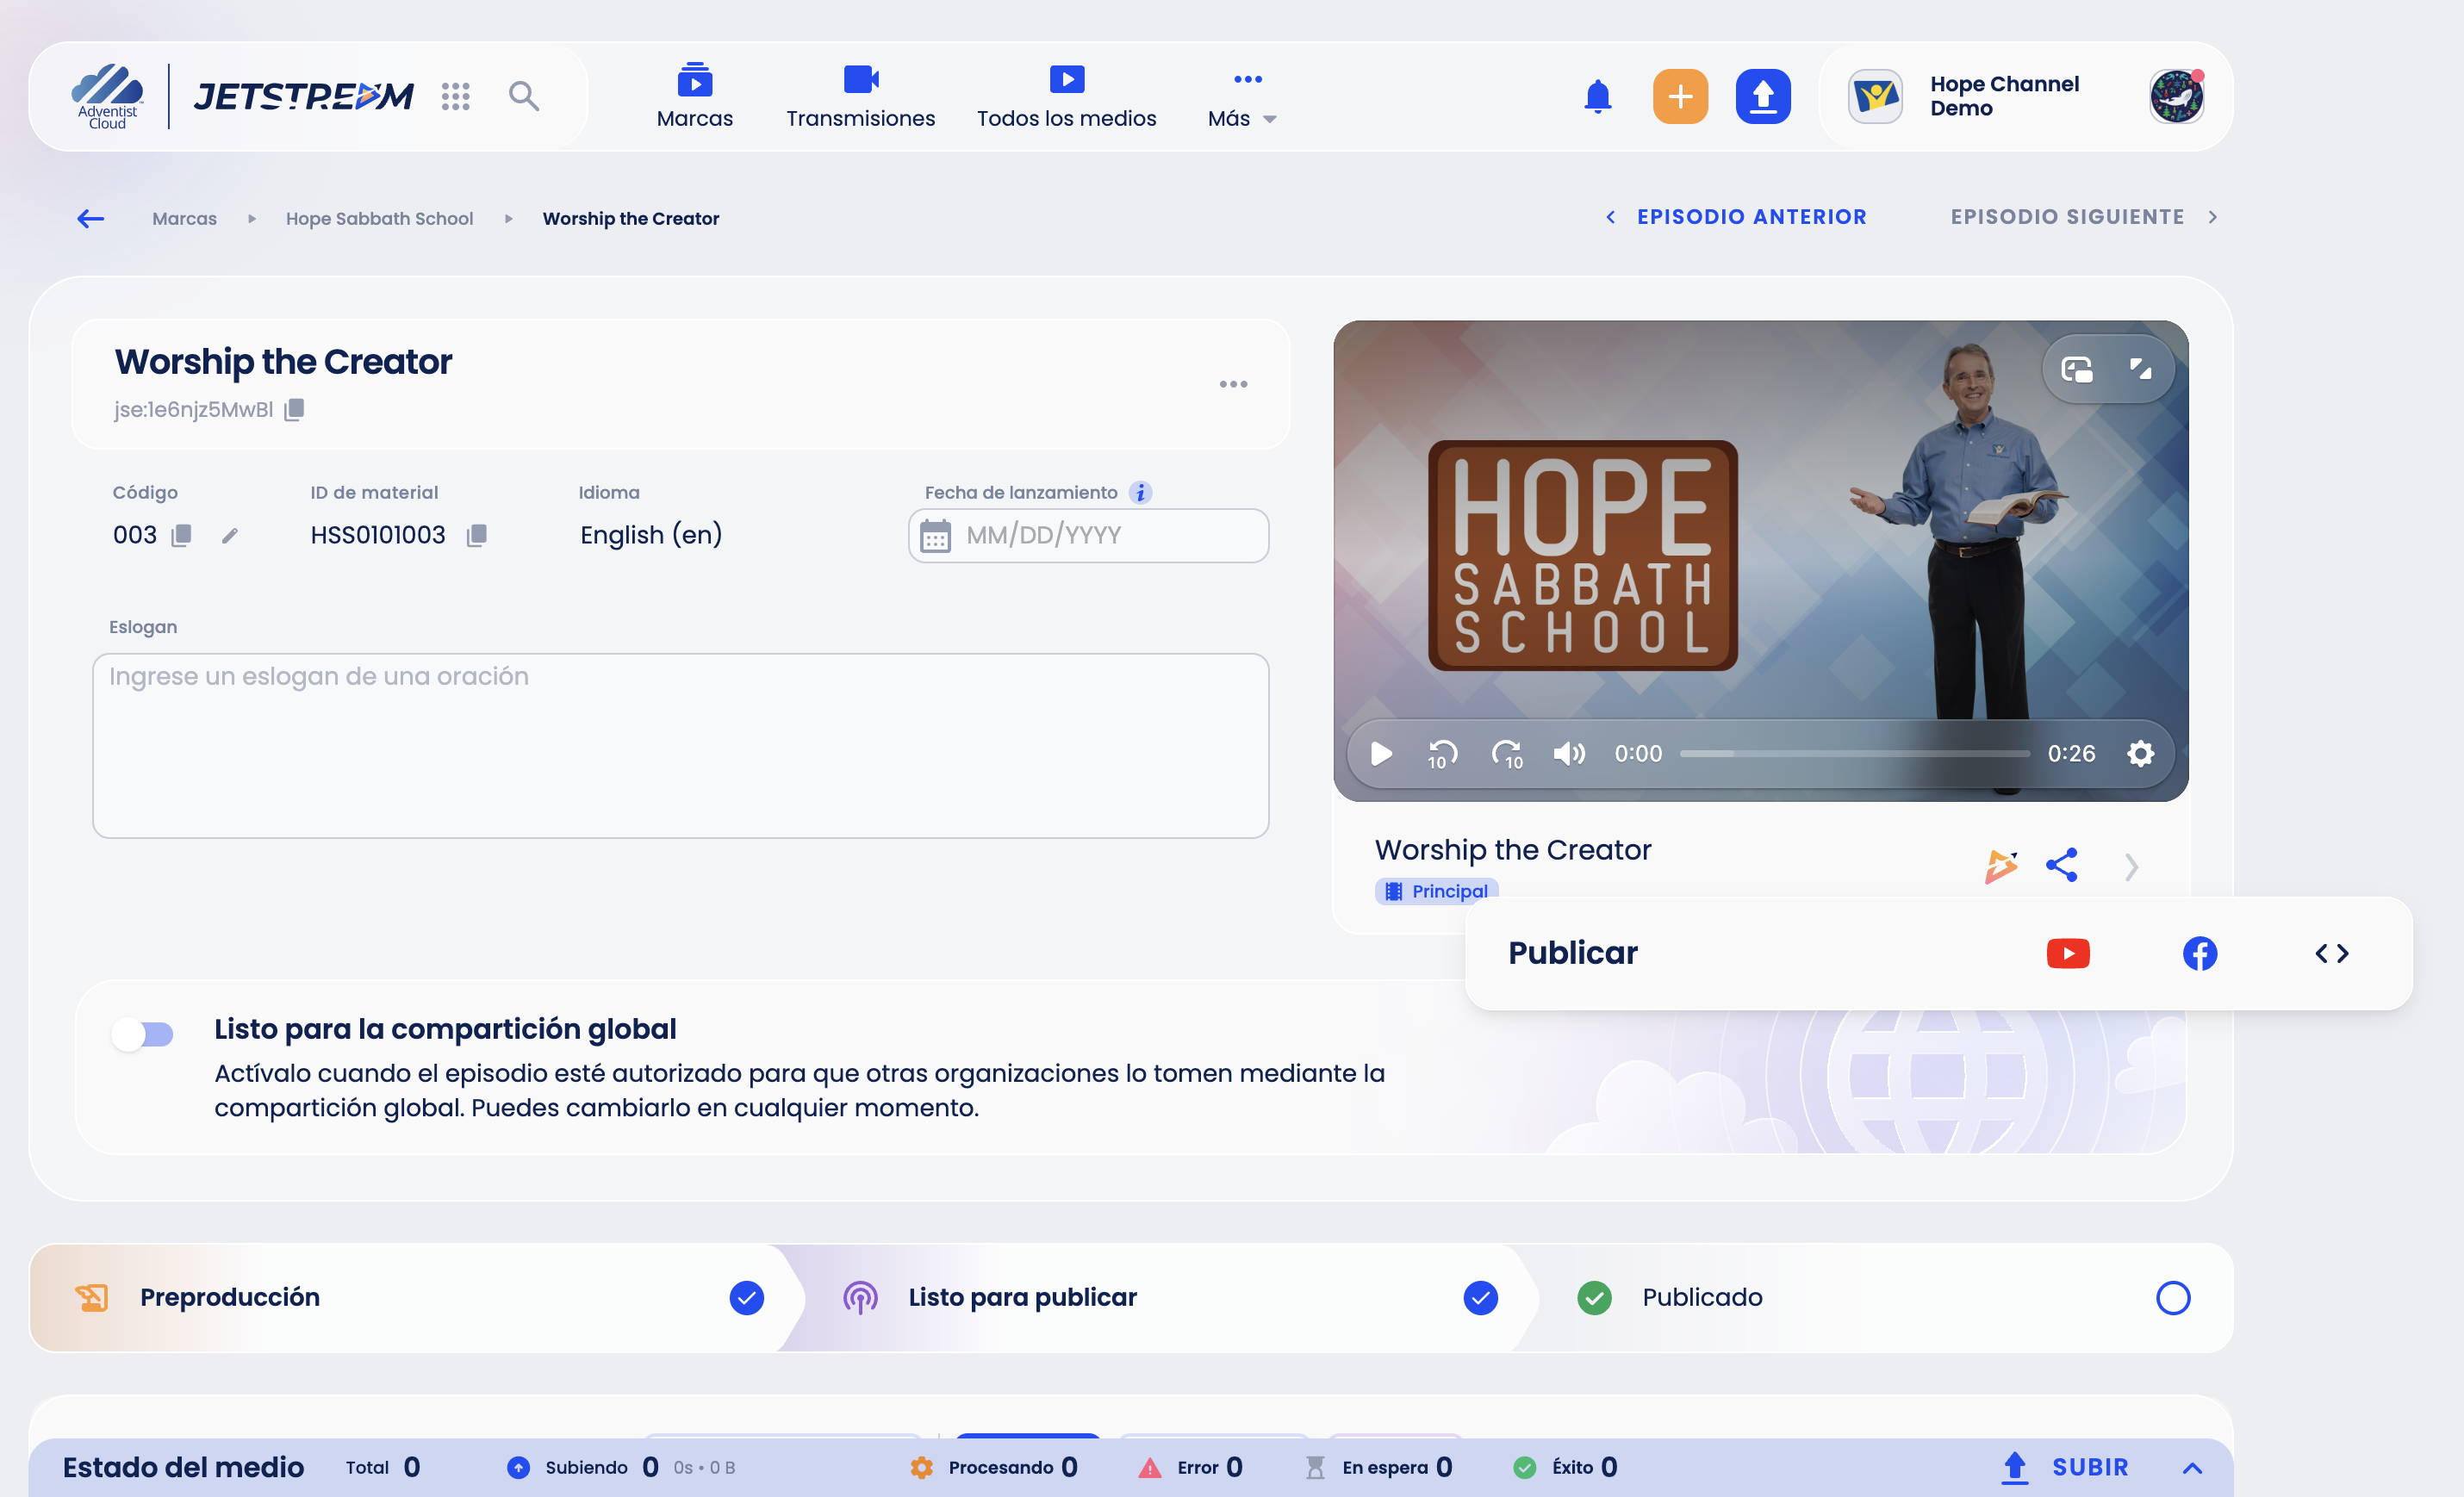Seek on the video progress bar
The height and width of the screenshot is (1497, 2464).
pos(1854,753)
